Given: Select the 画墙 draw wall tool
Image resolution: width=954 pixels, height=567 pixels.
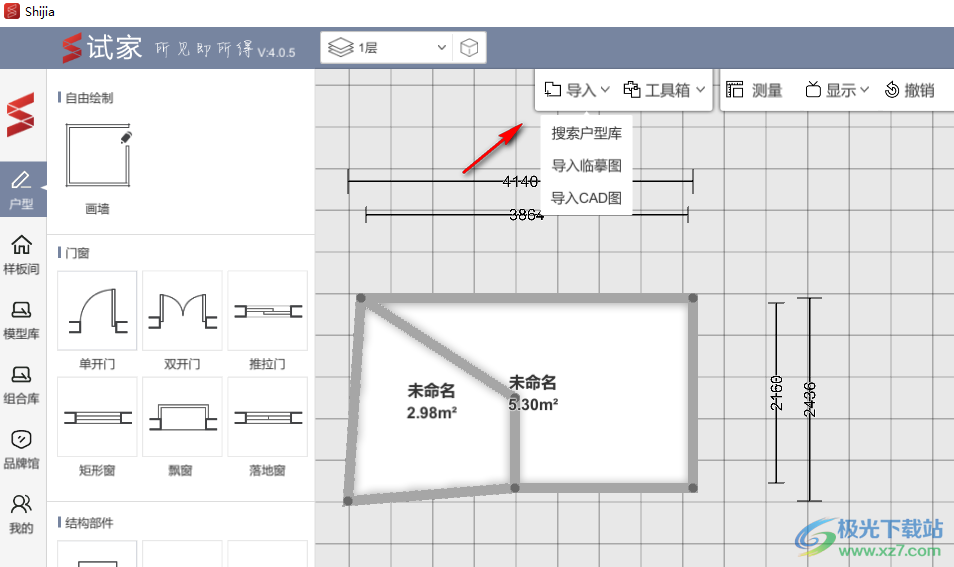Looking at the screenshot, I should [97, 155].
